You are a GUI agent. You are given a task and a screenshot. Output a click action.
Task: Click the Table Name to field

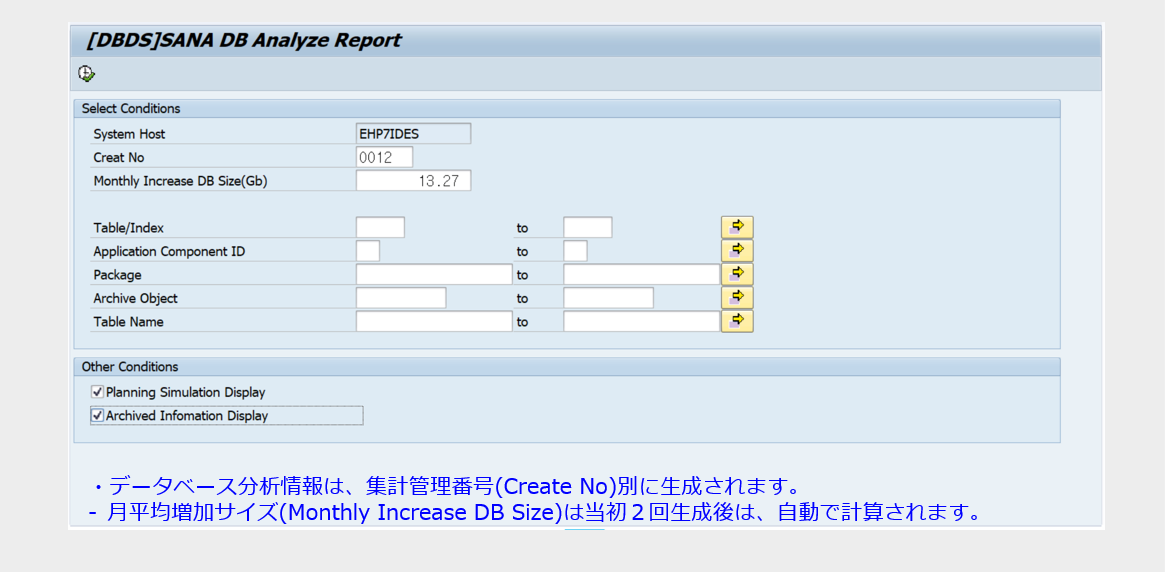[x=641, y=321]
